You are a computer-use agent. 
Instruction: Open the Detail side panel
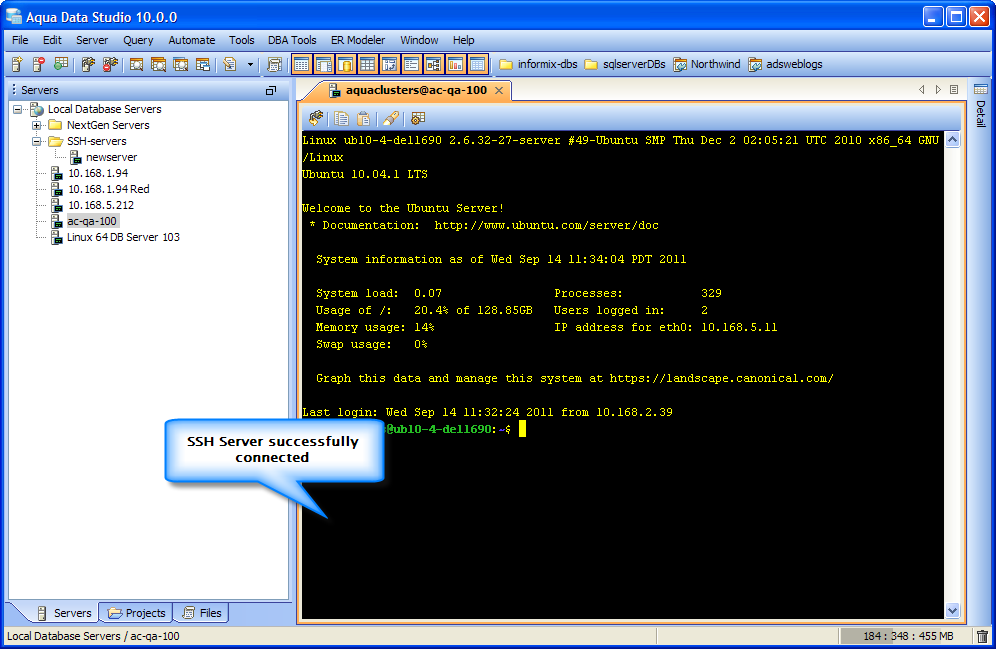click(981, 105)
